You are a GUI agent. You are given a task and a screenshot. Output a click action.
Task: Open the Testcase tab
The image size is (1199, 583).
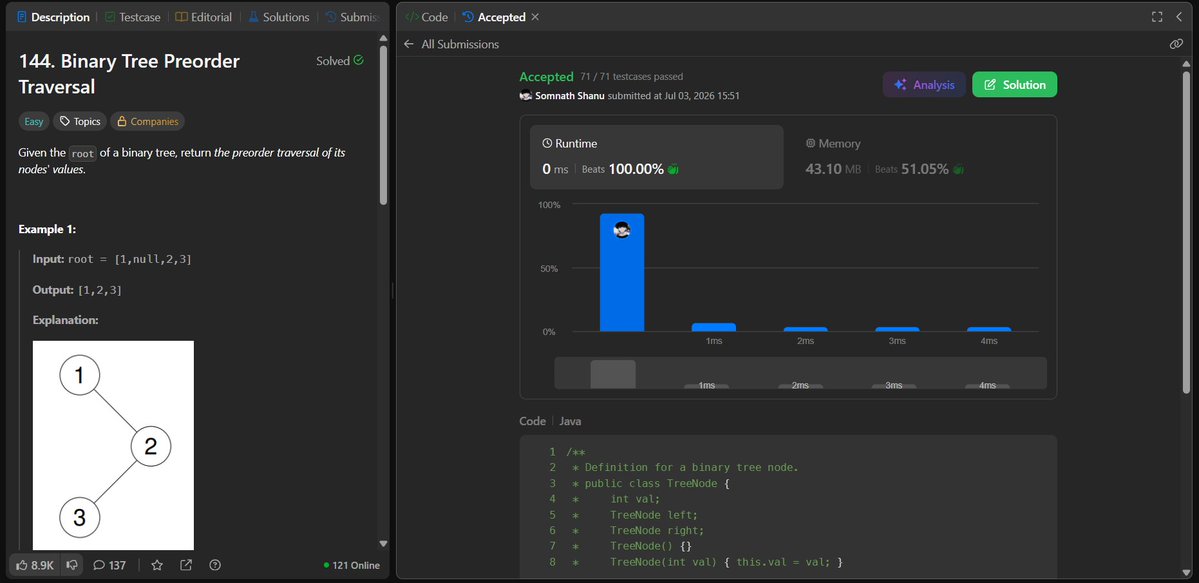[x=132, y=17]
